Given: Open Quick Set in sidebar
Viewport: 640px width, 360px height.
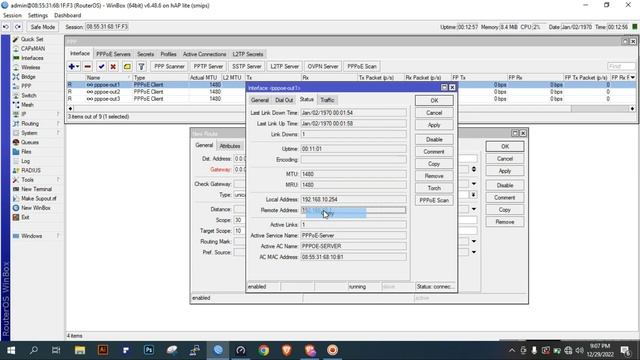Looking at the screenshot, I should 32,39.
